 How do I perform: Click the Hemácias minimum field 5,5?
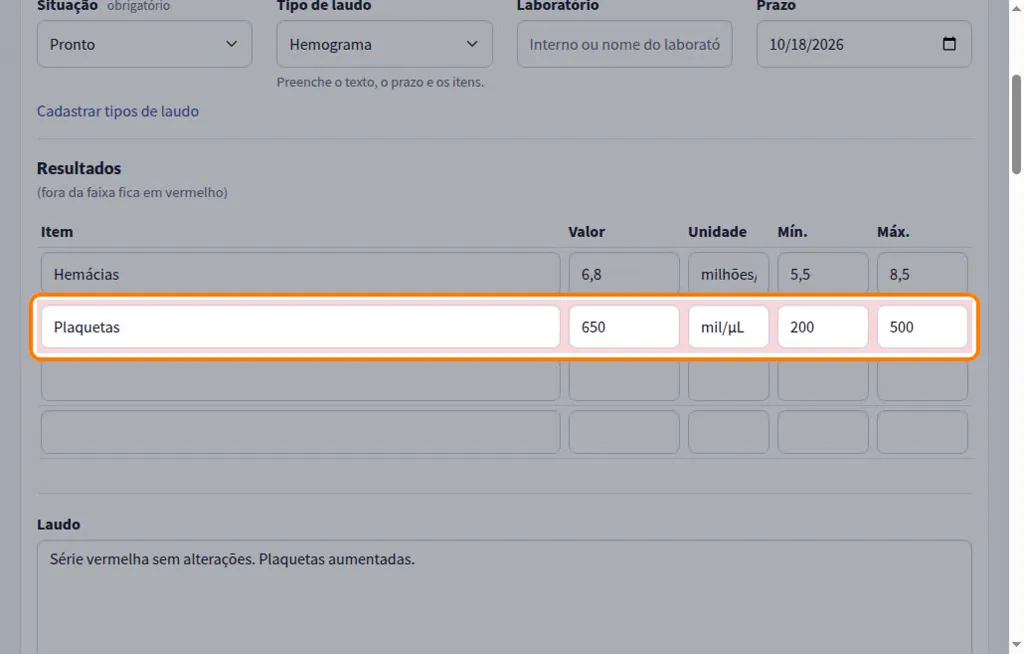point(823,274)
